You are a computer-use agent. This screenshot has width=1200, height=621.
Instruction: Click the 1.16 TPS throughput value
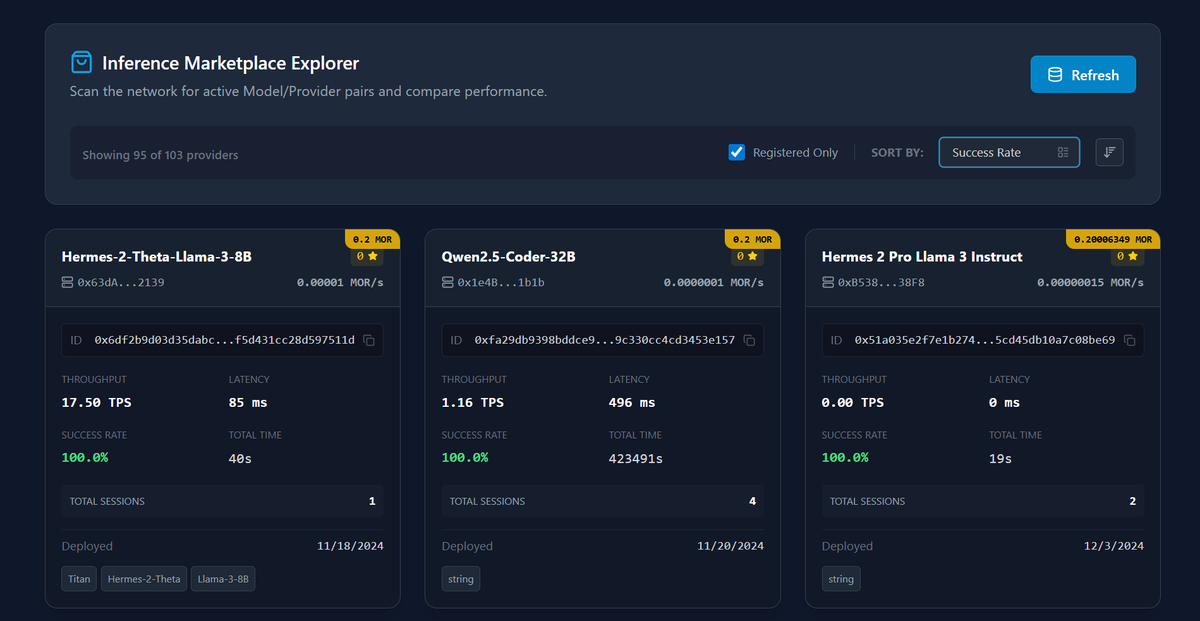click(473, 402)
